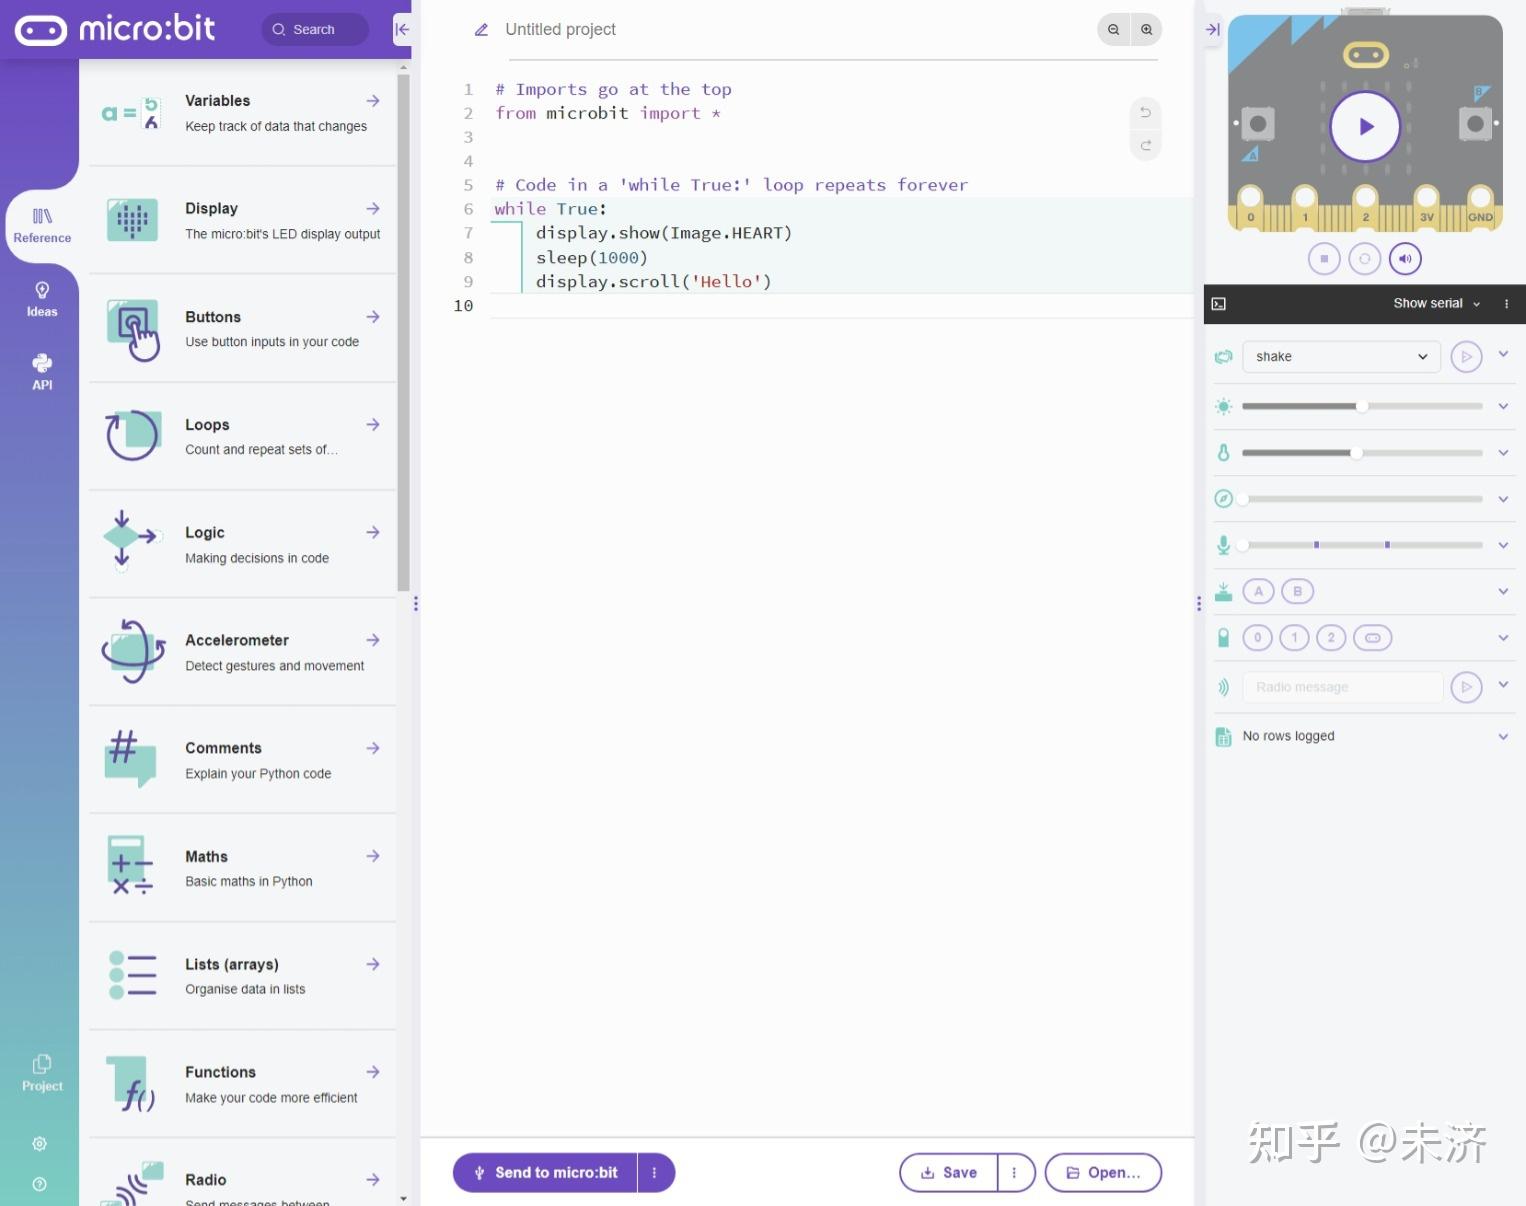Mute the simulator sound
This screenshot has height=1206, width=1526.
1405,259
